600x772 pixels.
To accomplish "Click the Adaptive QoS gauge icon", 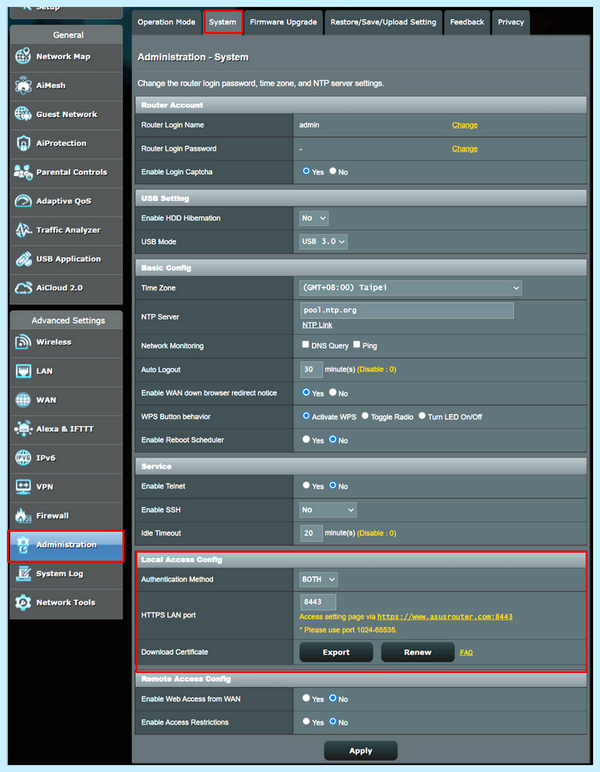I will click(x=23, y=201).
